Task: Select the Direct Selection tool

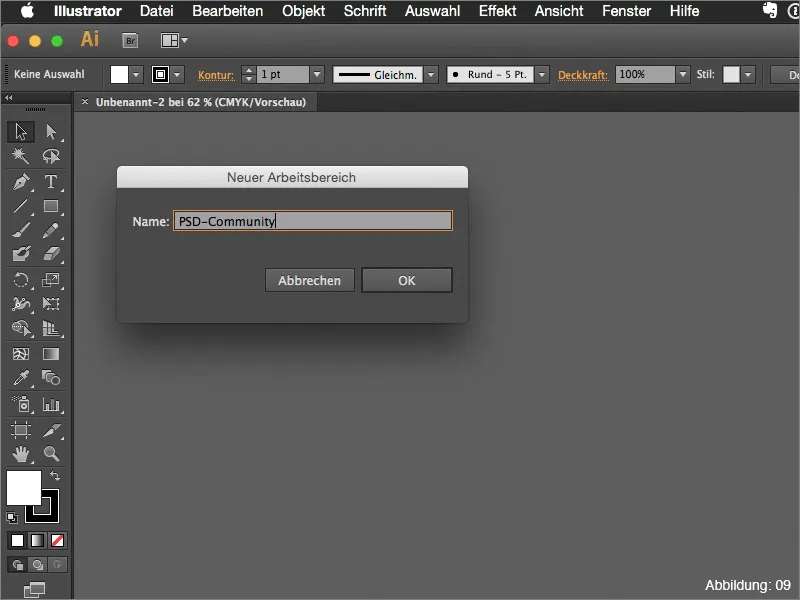Action: tap(51, 132)
